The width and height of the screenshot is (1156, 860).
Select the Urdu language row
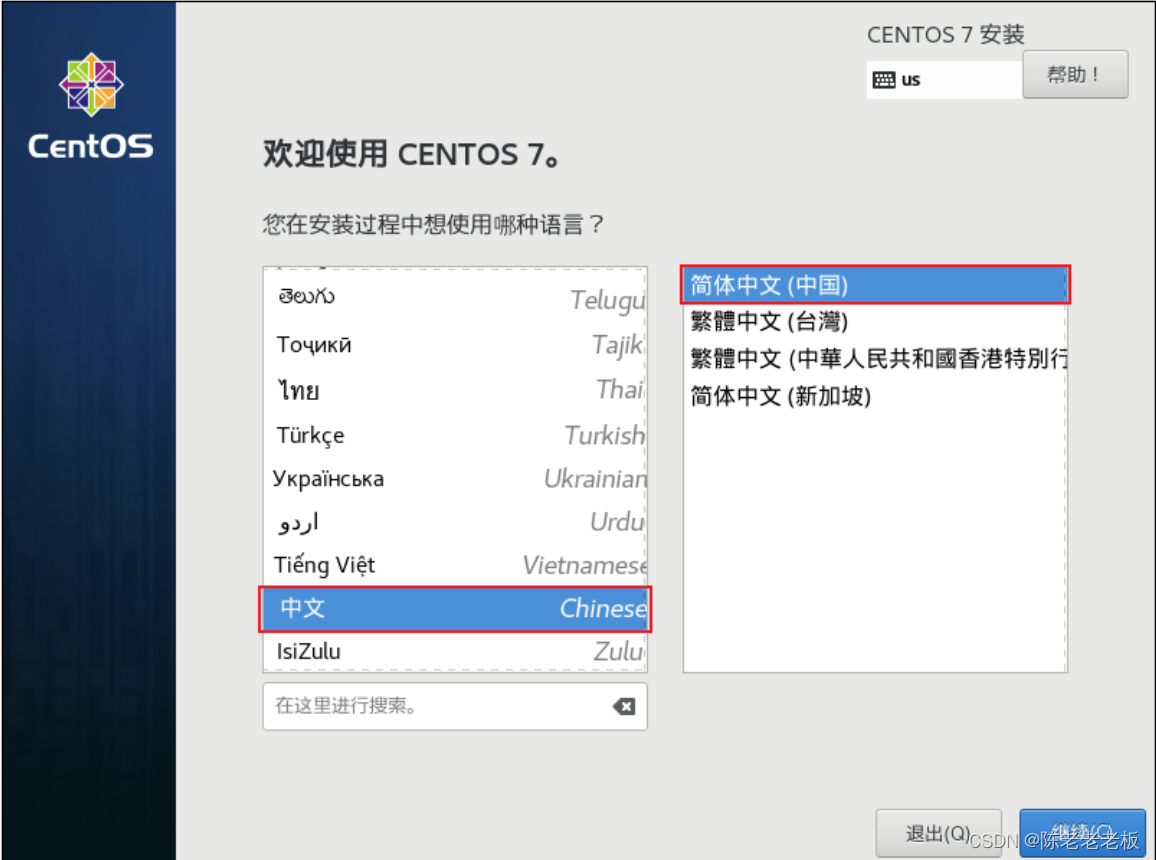pos(454,522)
